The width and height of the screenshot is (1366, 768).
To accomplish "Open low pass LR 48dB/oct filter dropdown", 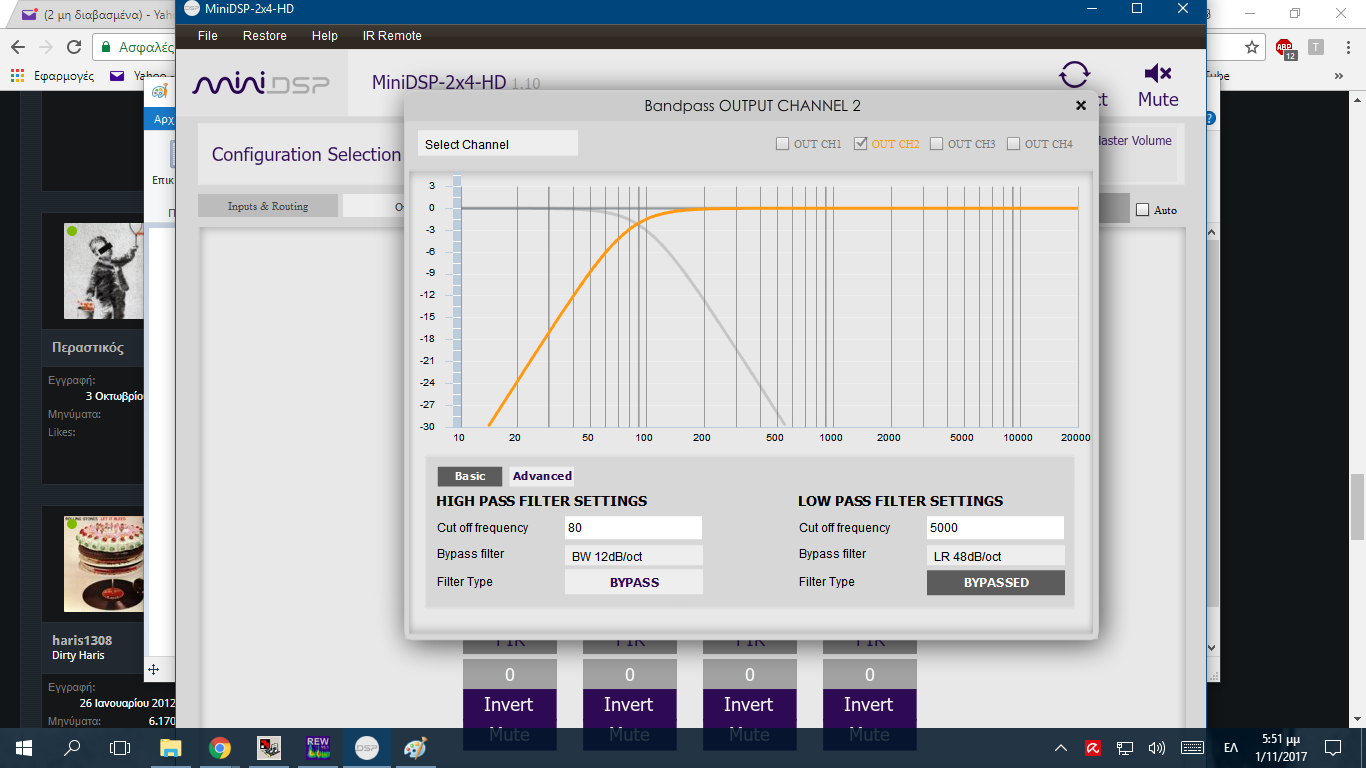I will coord(995,556).
